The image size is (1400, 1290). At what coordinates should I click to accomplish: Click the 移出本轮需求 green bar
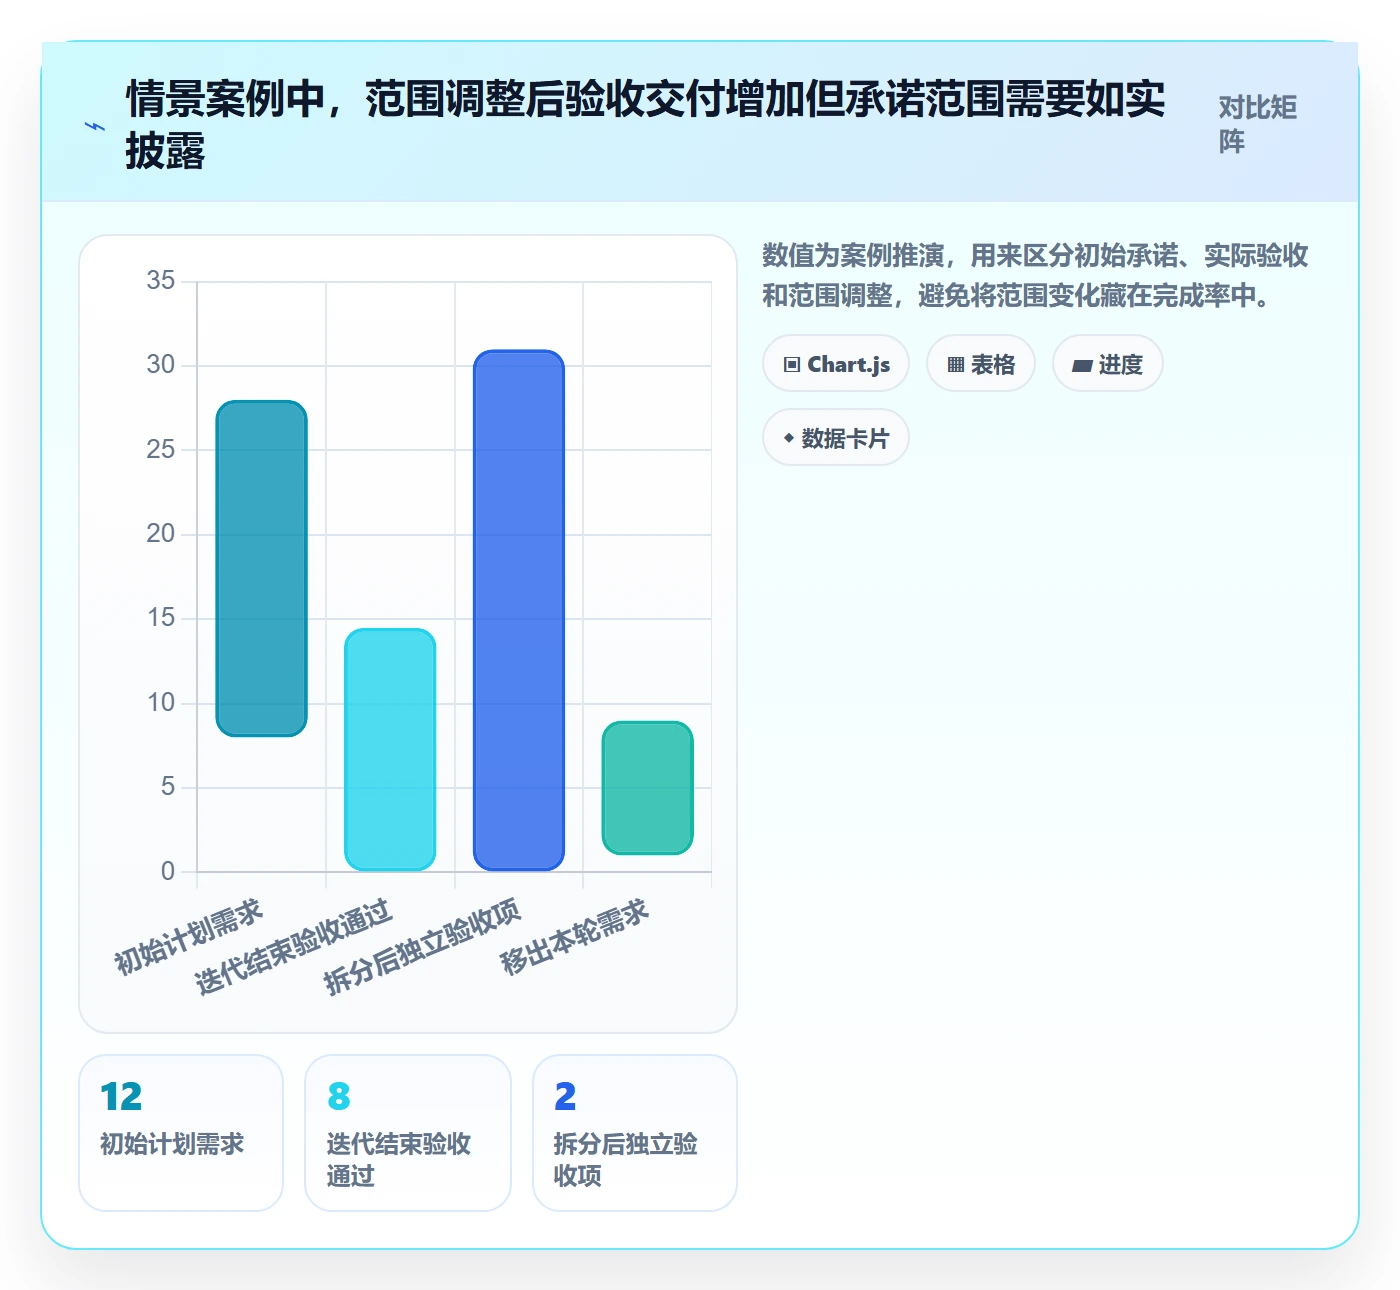[x=648, y=788]
